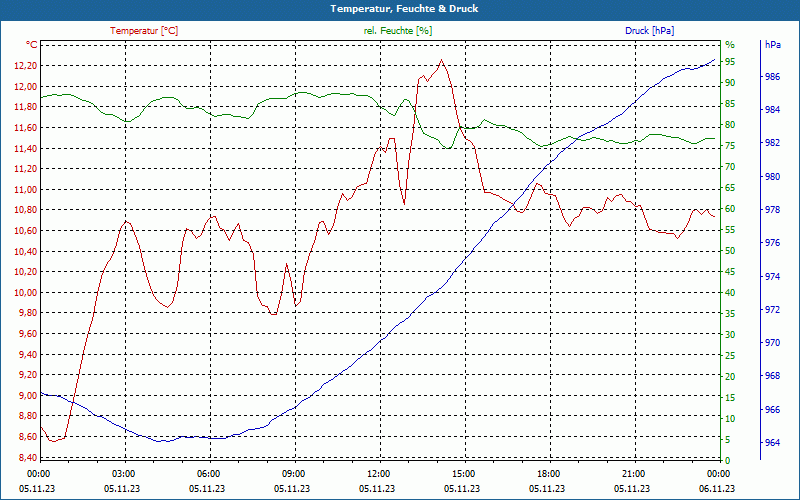Click the blue pressure axis value 968

773,376
